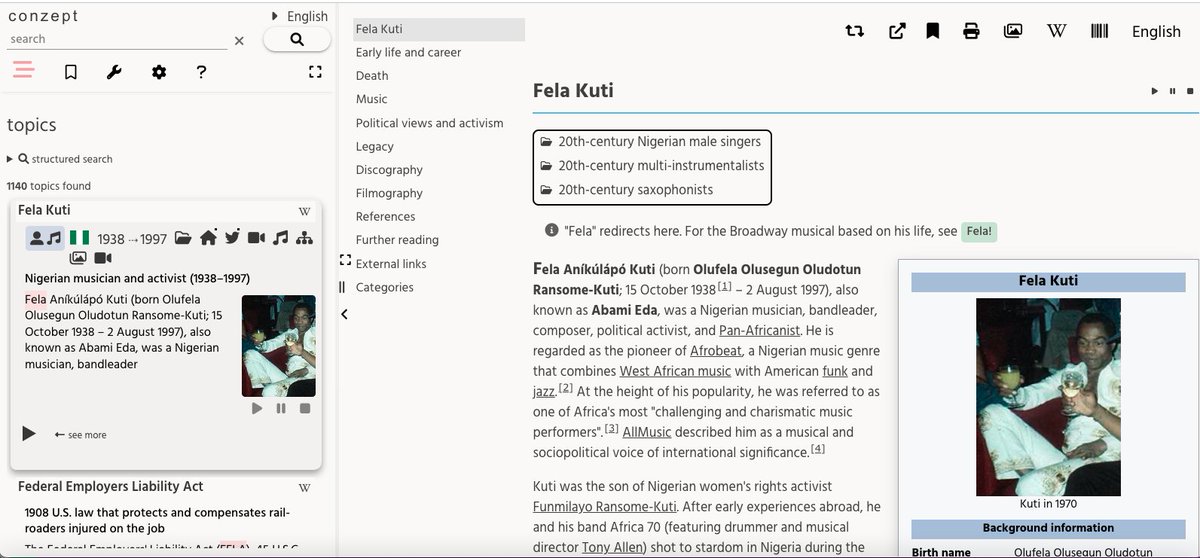Screen dimensions: 1200x558
Task: Open Wikipedia icon for Federal Employers Liability Act
Action: click(x=305, y=488)
